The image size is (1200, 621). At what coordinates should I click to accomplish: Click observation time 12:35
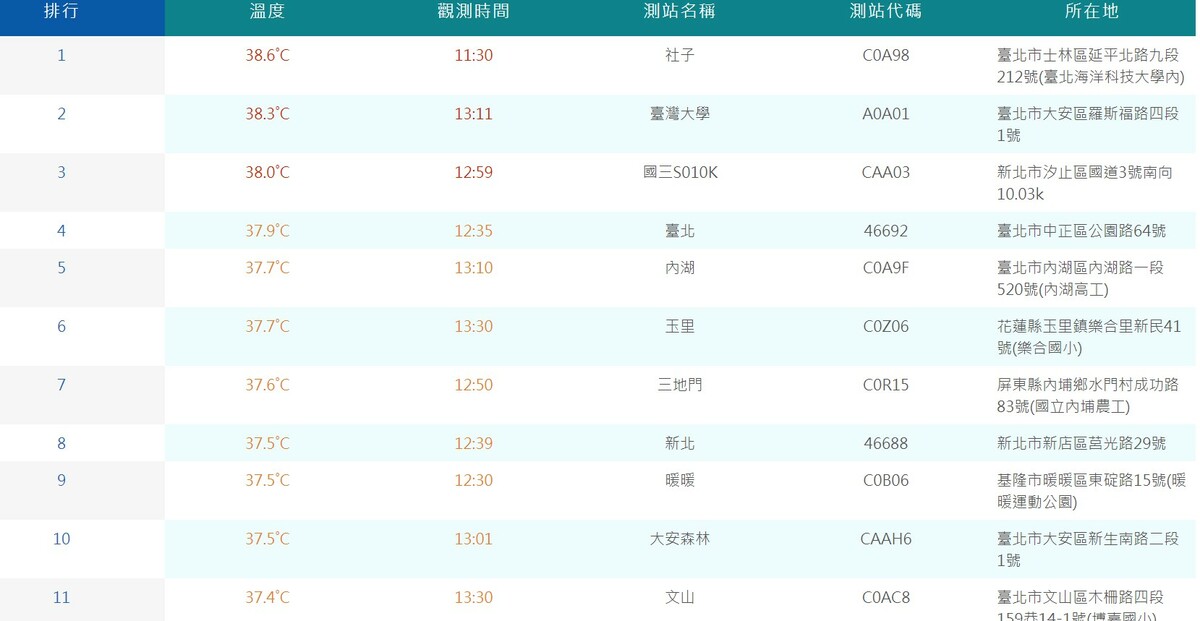pyautogui.click(x=473, y=231)
